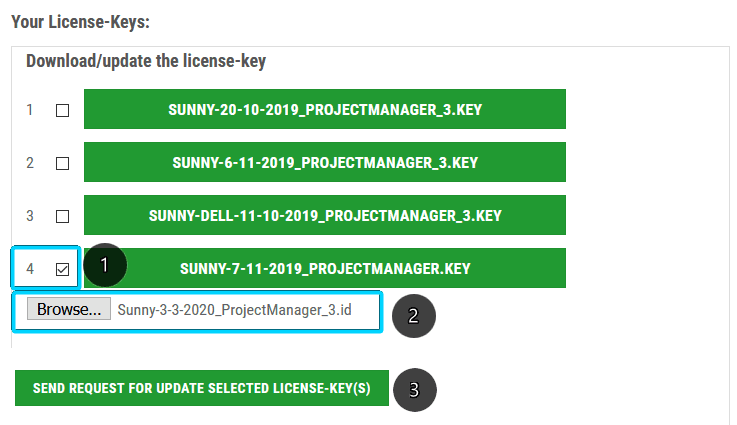
Task: Click the step 2 circle badge
Action: (413, 316)
